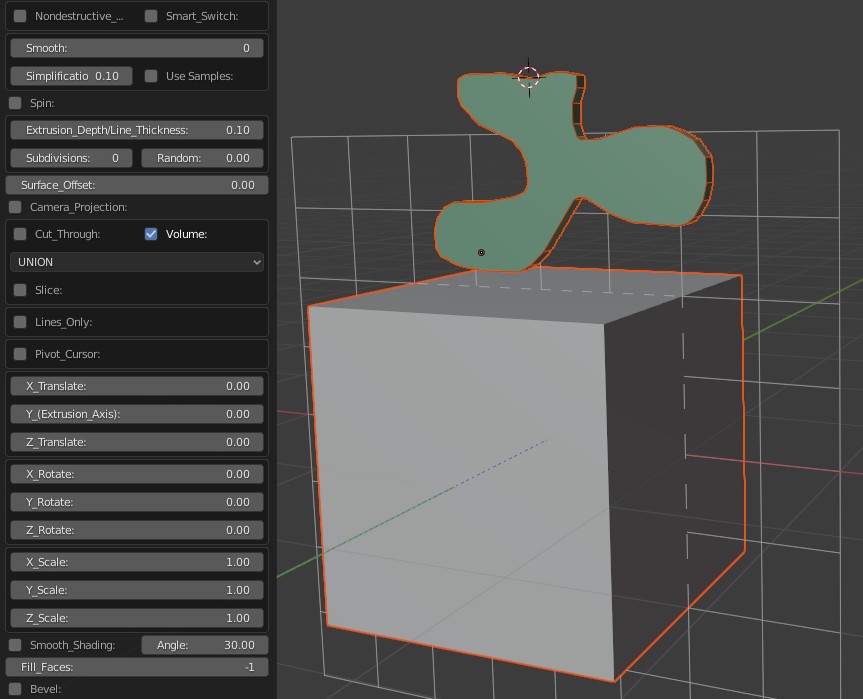The image size is (863, 699).
Task: Click the small origin dot on green shape
Action: click(x=481, y=253)
